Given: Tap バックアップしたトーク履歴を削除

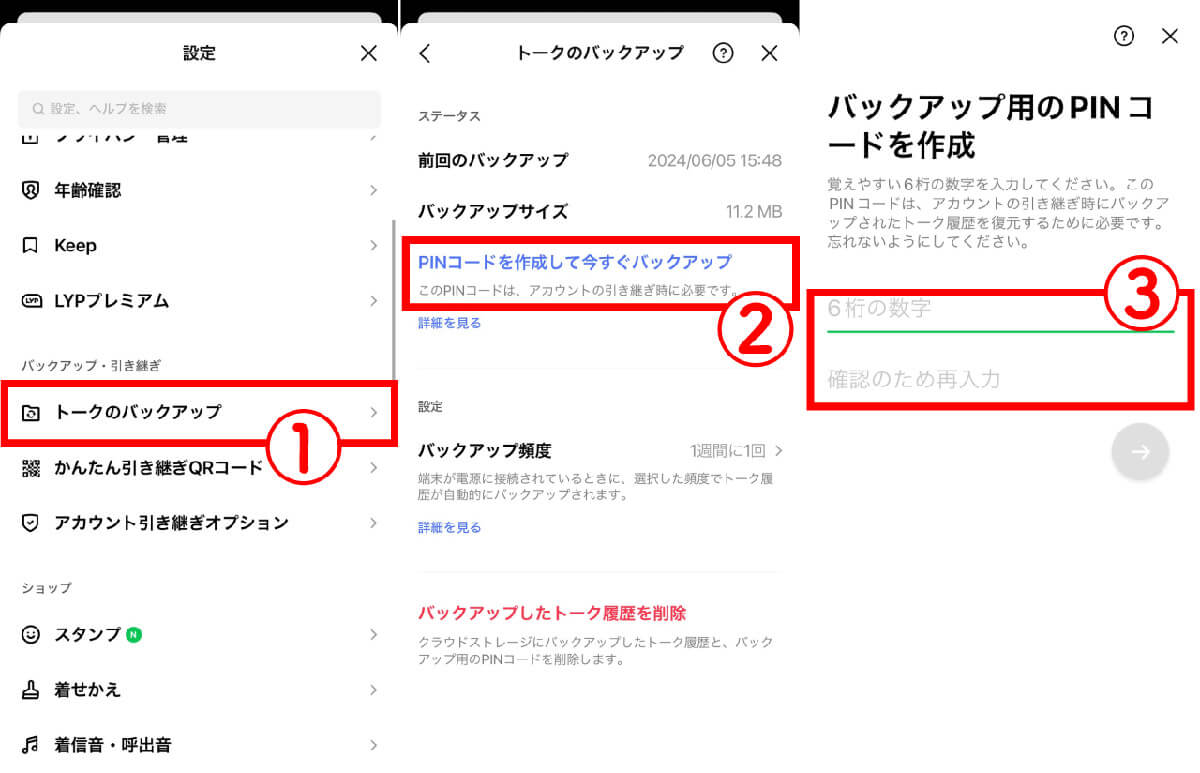Looking at the screenshot, I should point(551,613).
